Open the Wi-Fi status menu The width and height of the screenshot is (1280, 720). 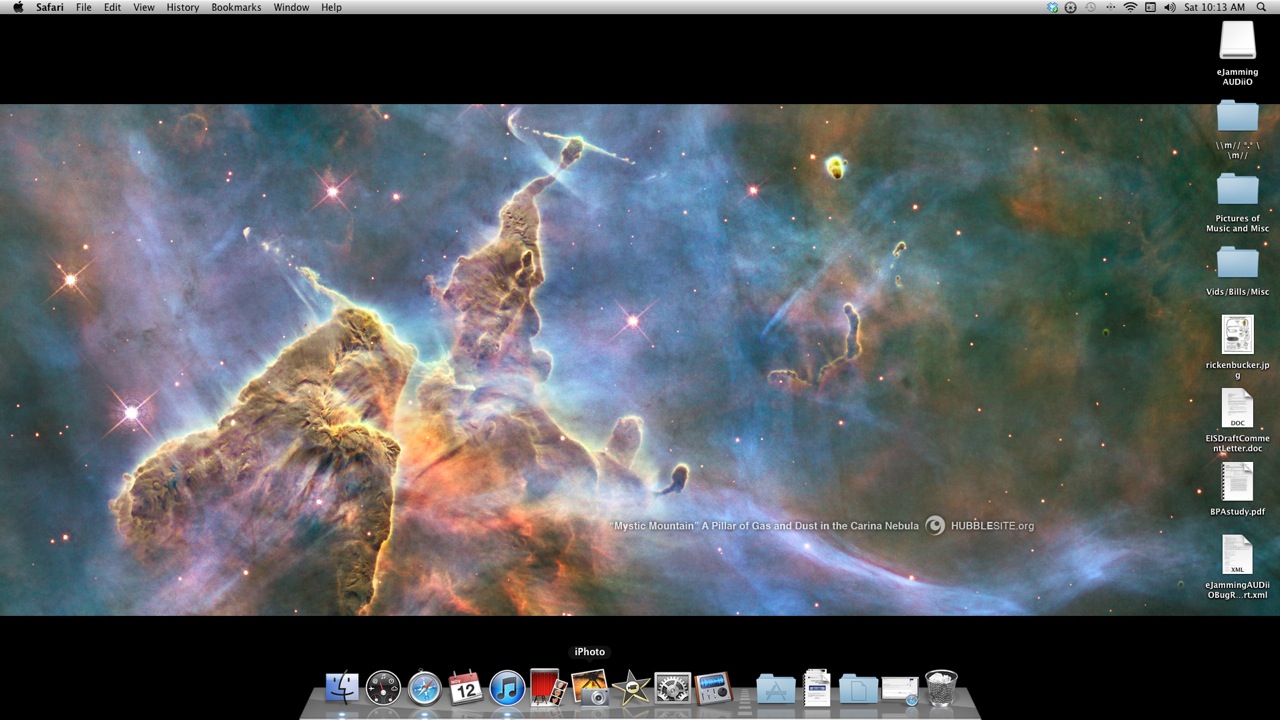pos(1130,7)
